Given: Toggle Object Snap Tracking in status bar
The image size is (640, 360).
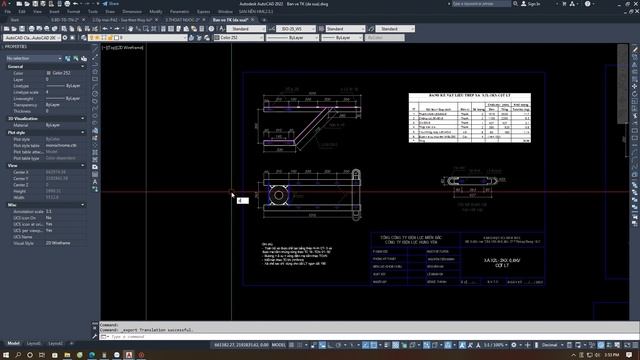Looking at the screenshot, I should click(365, 345).
